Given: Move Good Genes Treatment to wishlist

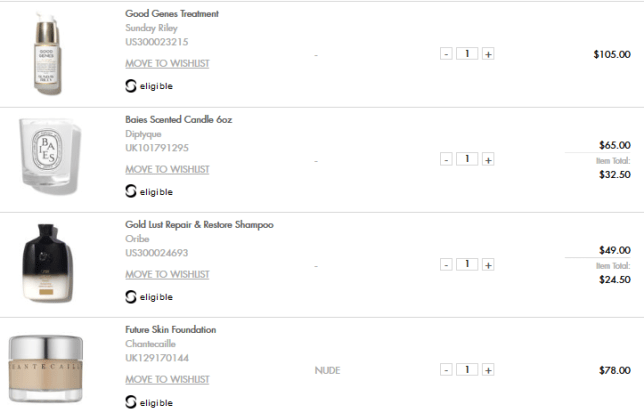Looking at the screenshot, I should point(167,64).
